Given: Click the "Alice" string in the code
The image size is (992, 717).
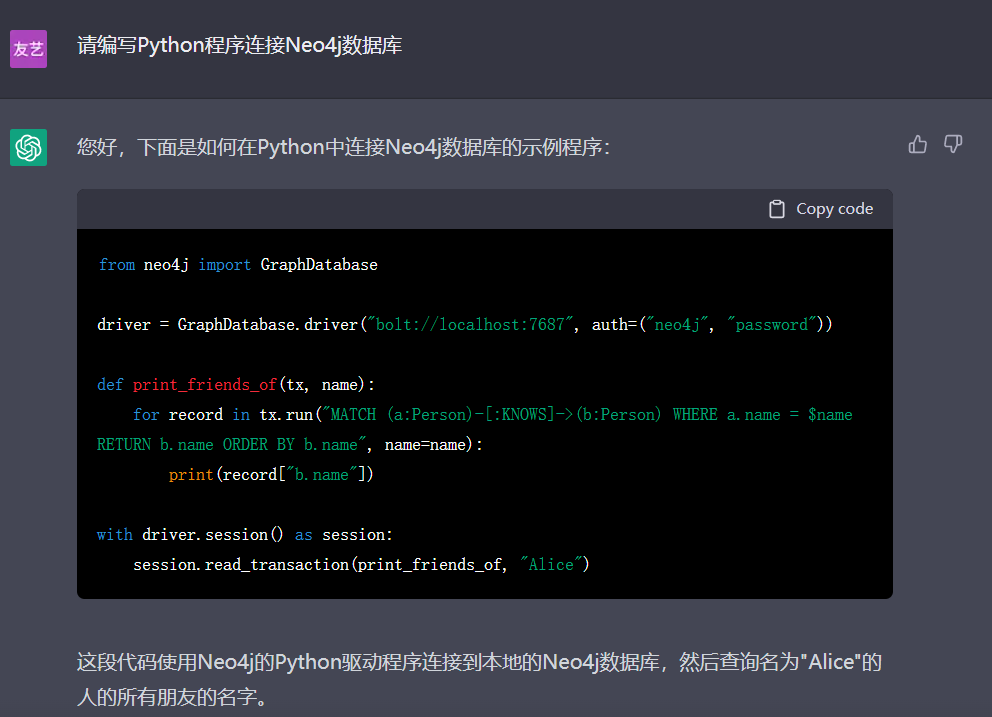Looking at the screenshot, I should [551, 564].
